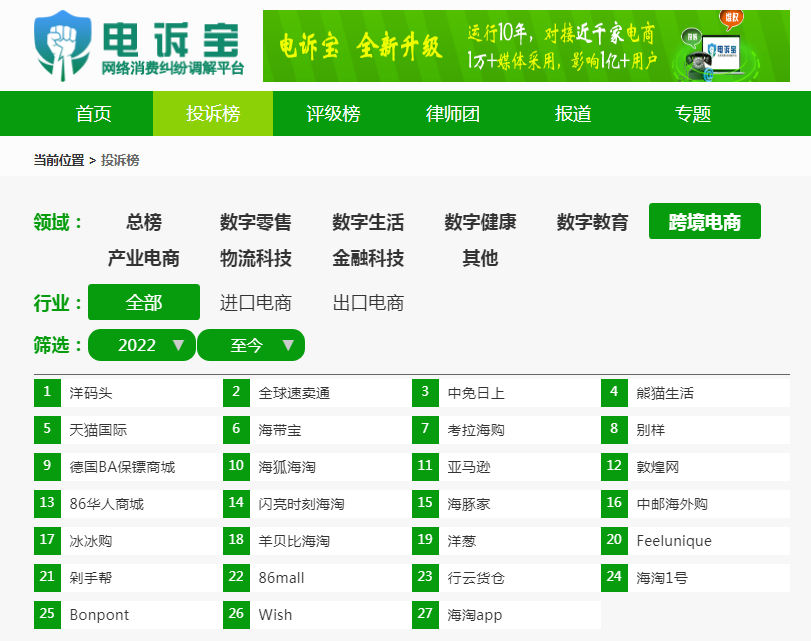Image resolution: width=811 pixels, height=641 pixels.
Task: Open the 报道 navigation tab
Action: [x=573, y=113]
